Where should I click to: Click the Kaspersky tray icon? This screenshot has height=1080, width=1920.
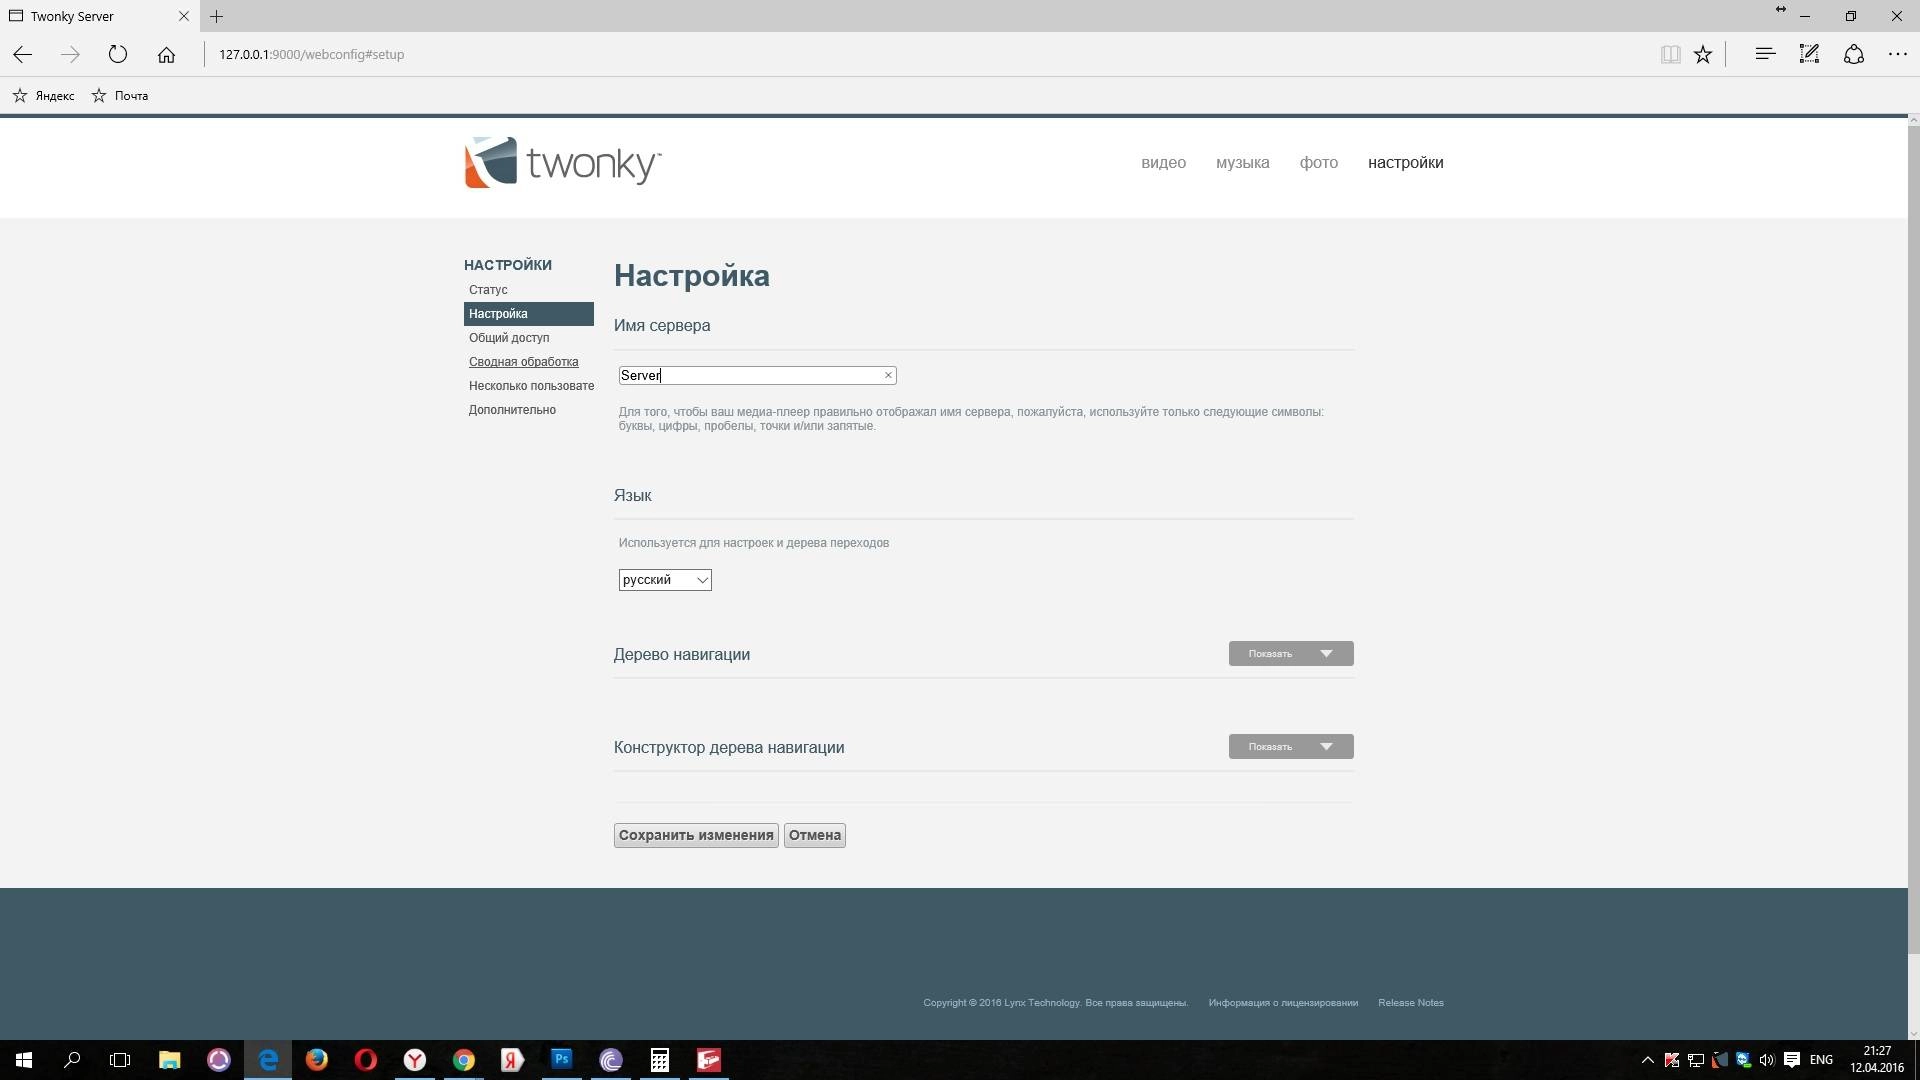[1672, 1060]
